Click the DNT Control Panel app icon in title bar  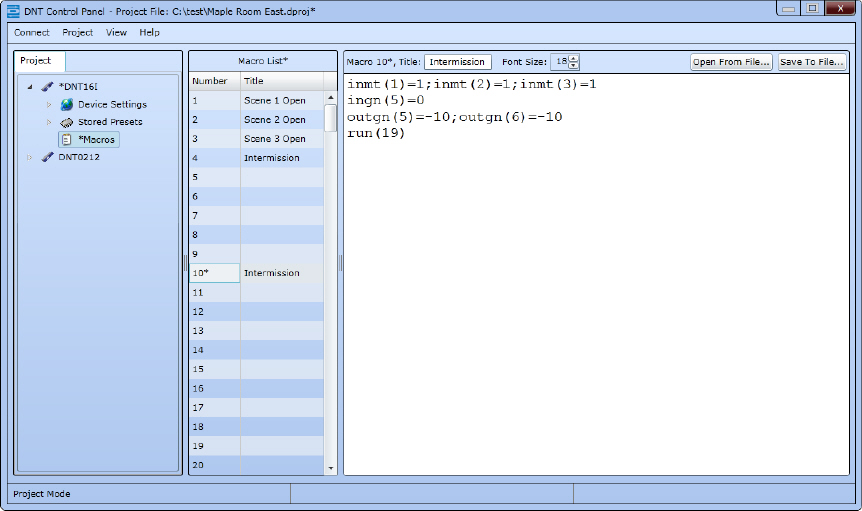point(13,11)
